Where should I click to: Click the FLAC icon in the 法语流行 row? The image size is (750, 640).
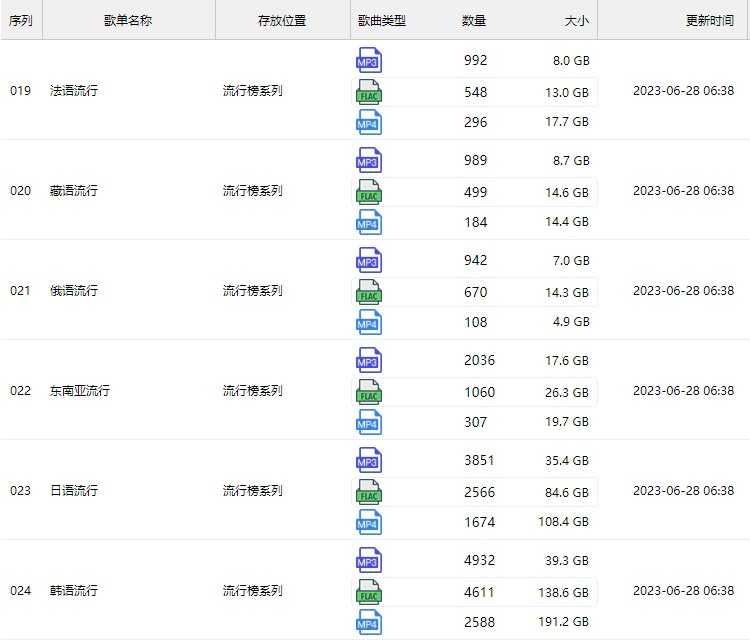point(369,92)
